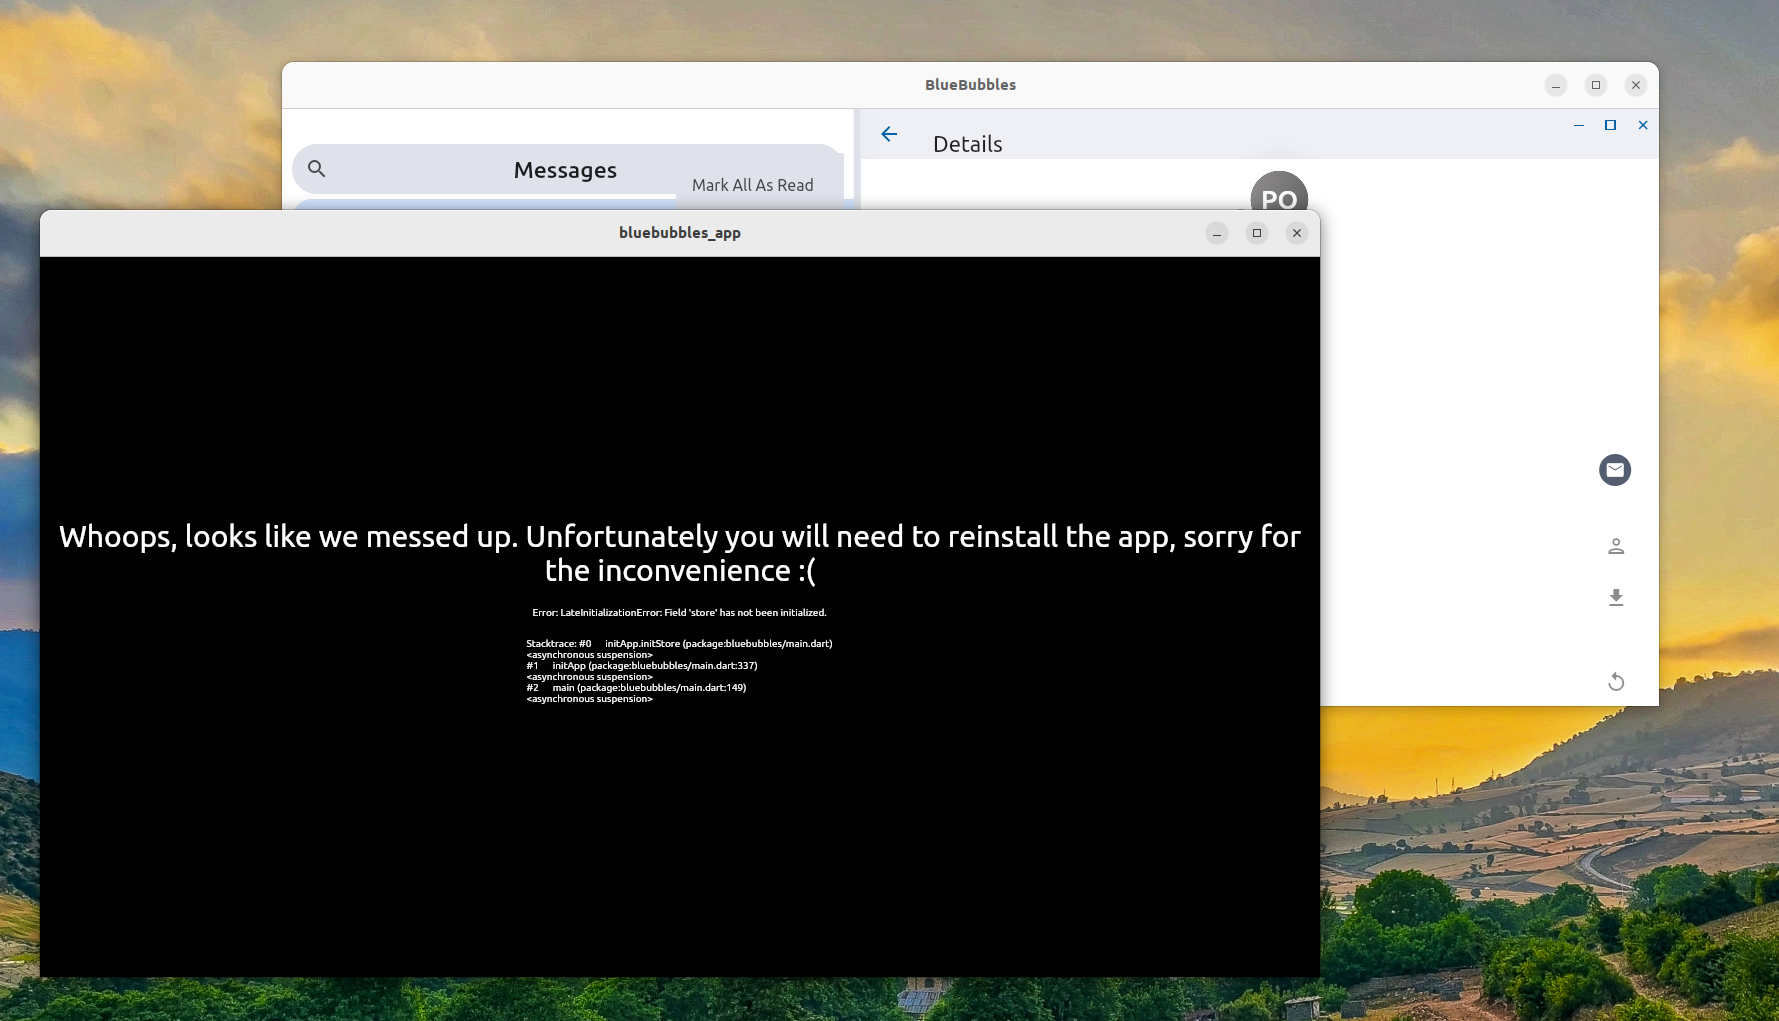Viewport: 1779px width, 1021px height.
Task: Select Mark All As Read
Action: (x=753, y=184)
